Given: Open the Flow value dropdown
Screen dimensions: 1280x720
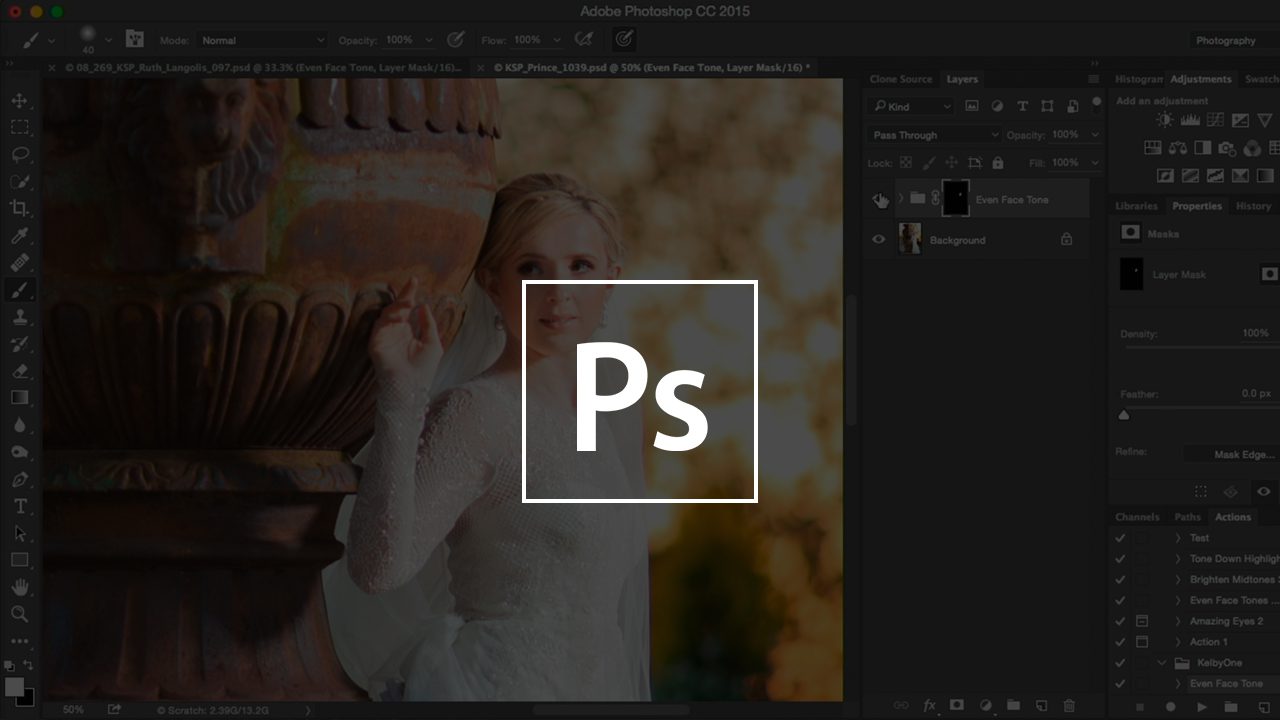Looking at the screenshot, I should (x=556, y=40).
